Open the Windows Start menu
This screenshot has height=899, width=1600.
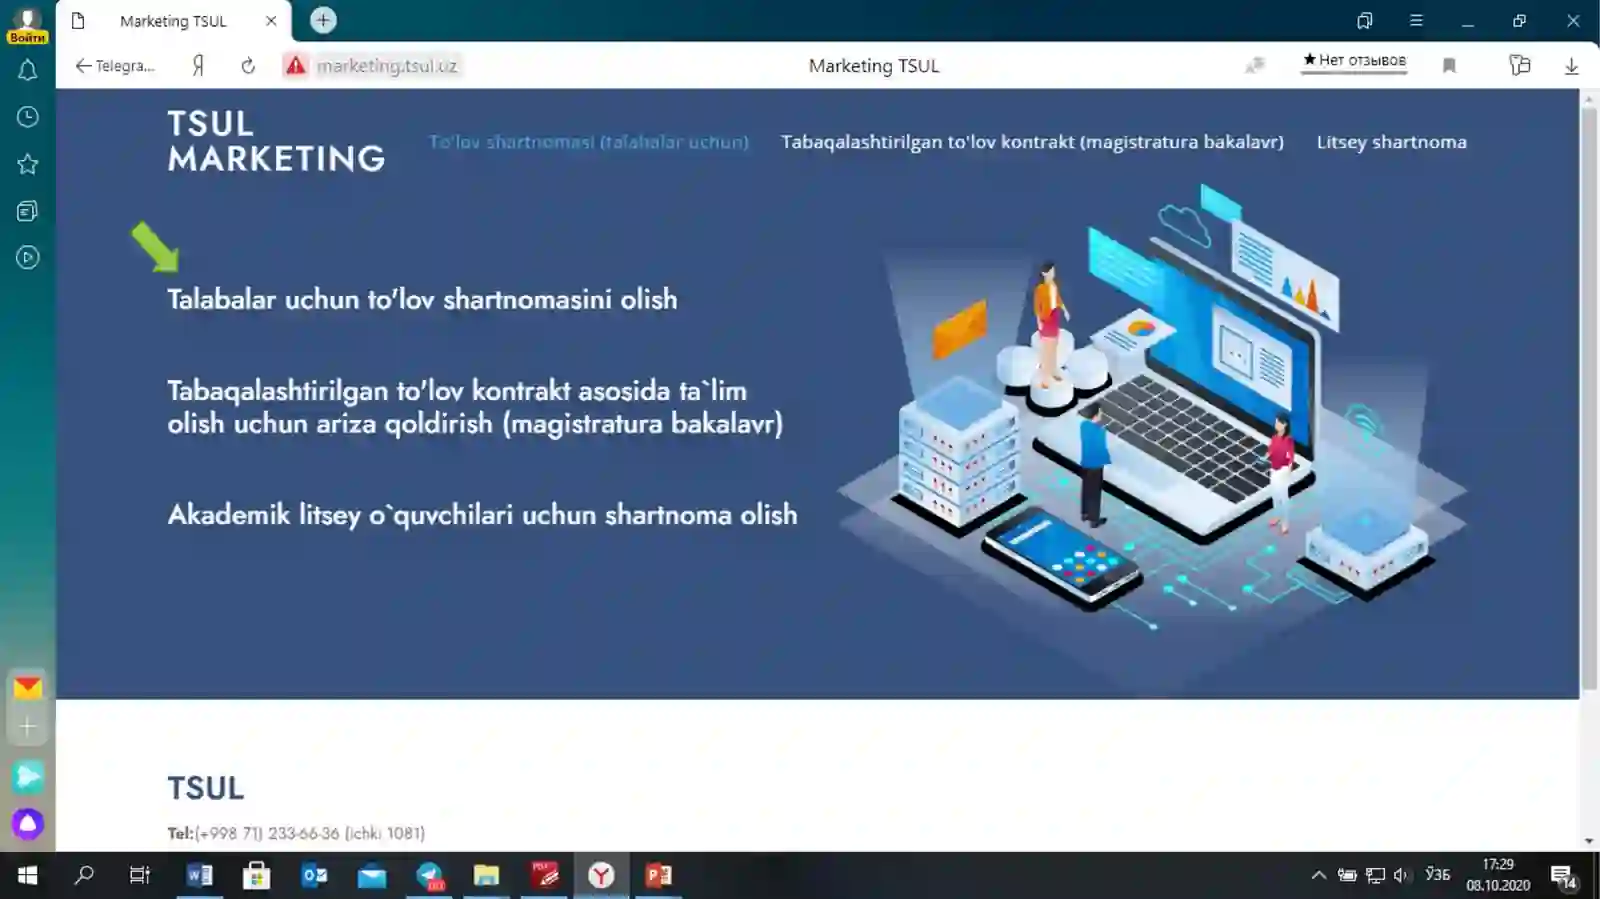[x=27, y=876]
